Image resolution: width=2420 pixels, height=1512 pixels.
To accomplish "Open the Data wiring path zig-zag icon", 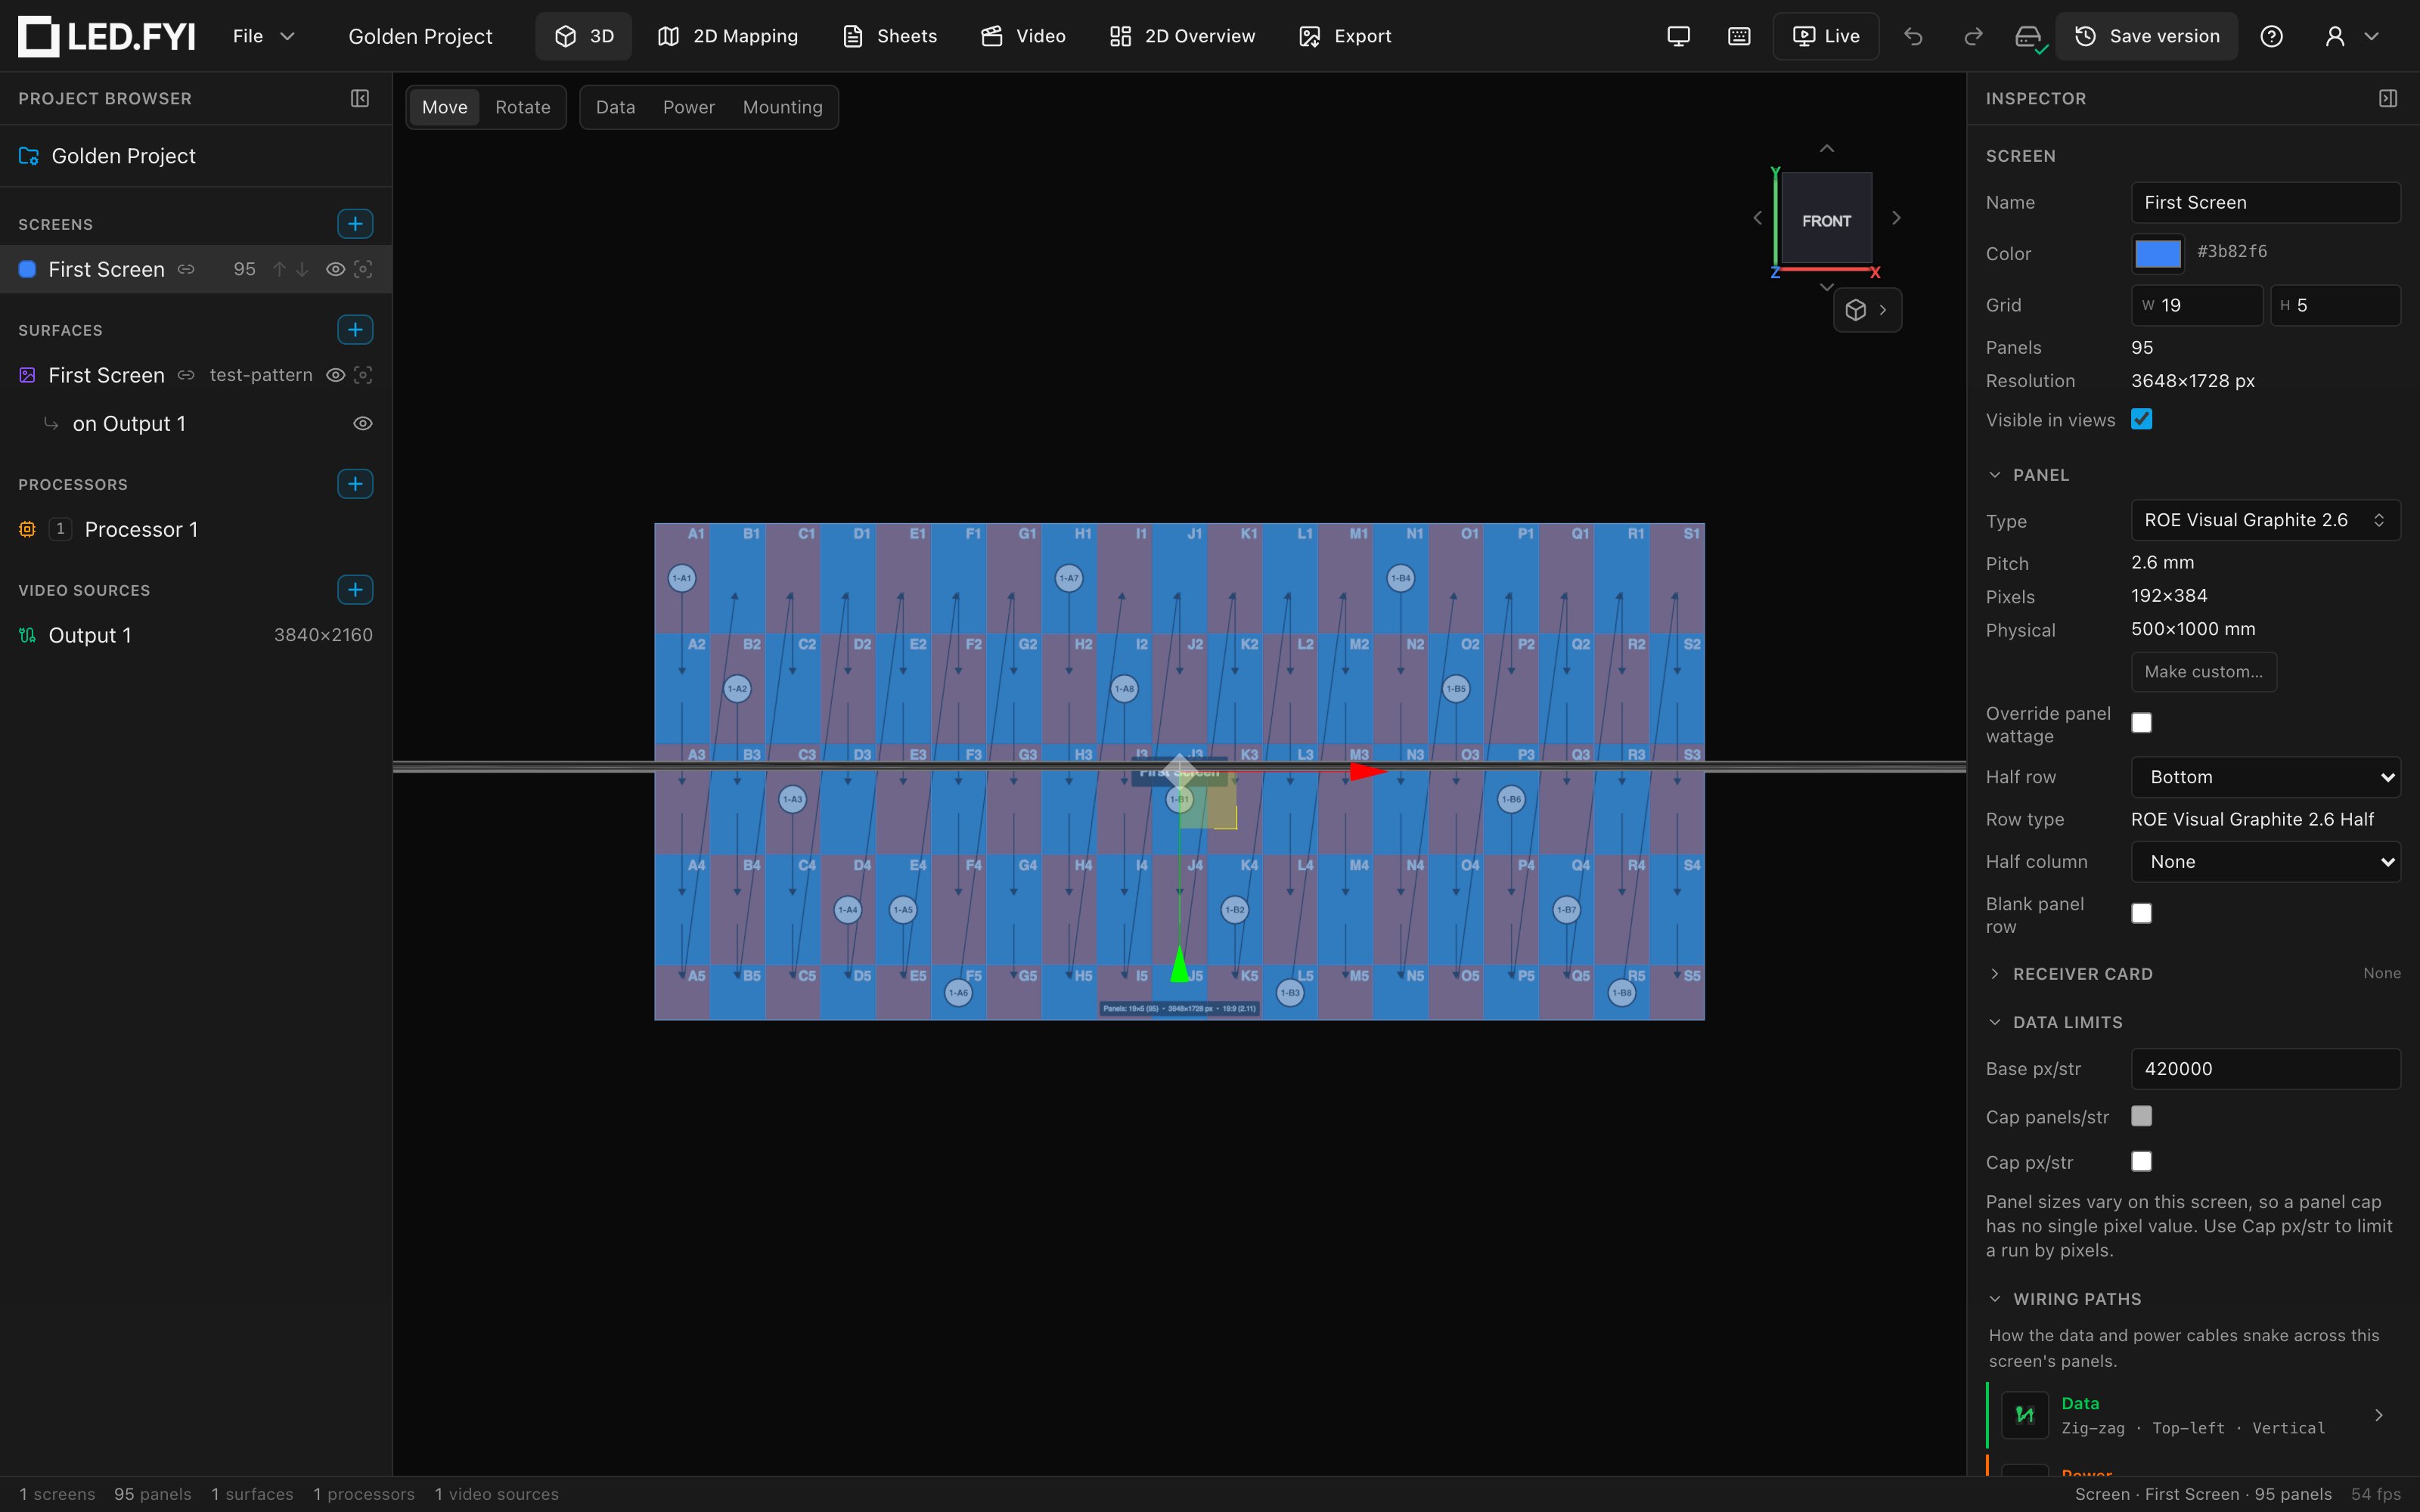I will tap(2025, 1415).
